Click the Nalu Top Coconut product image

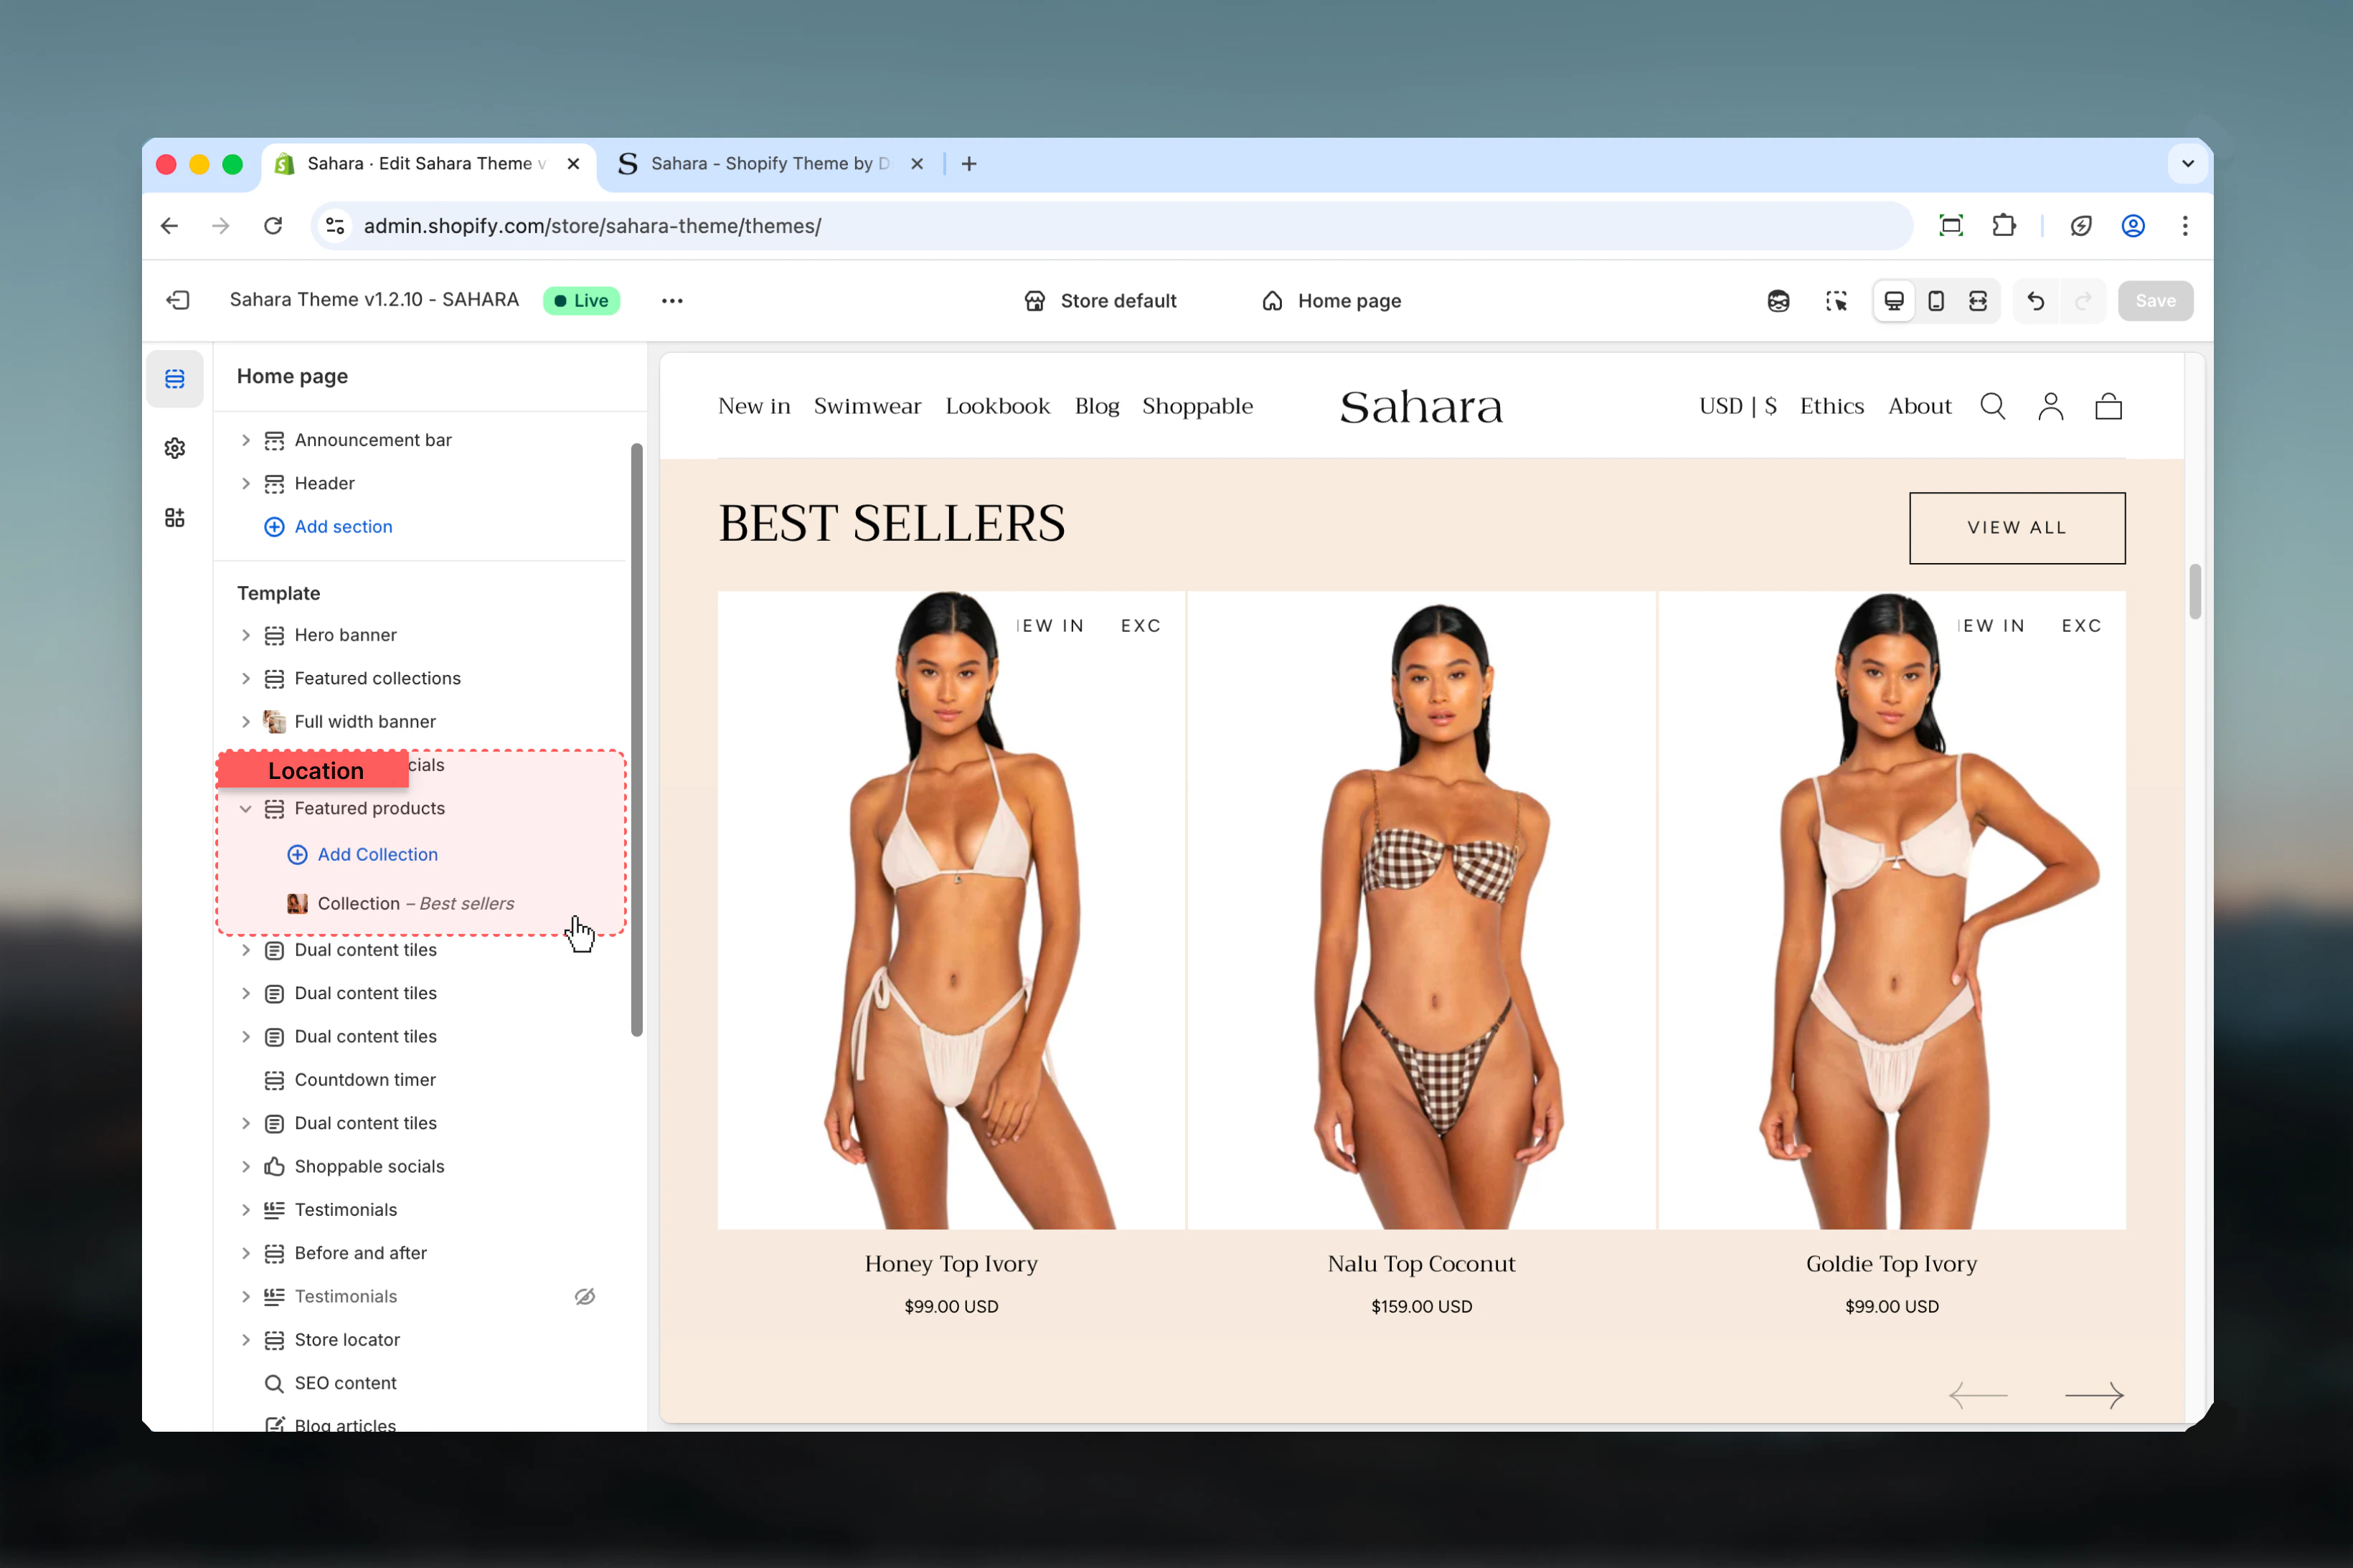(1421, 910)
